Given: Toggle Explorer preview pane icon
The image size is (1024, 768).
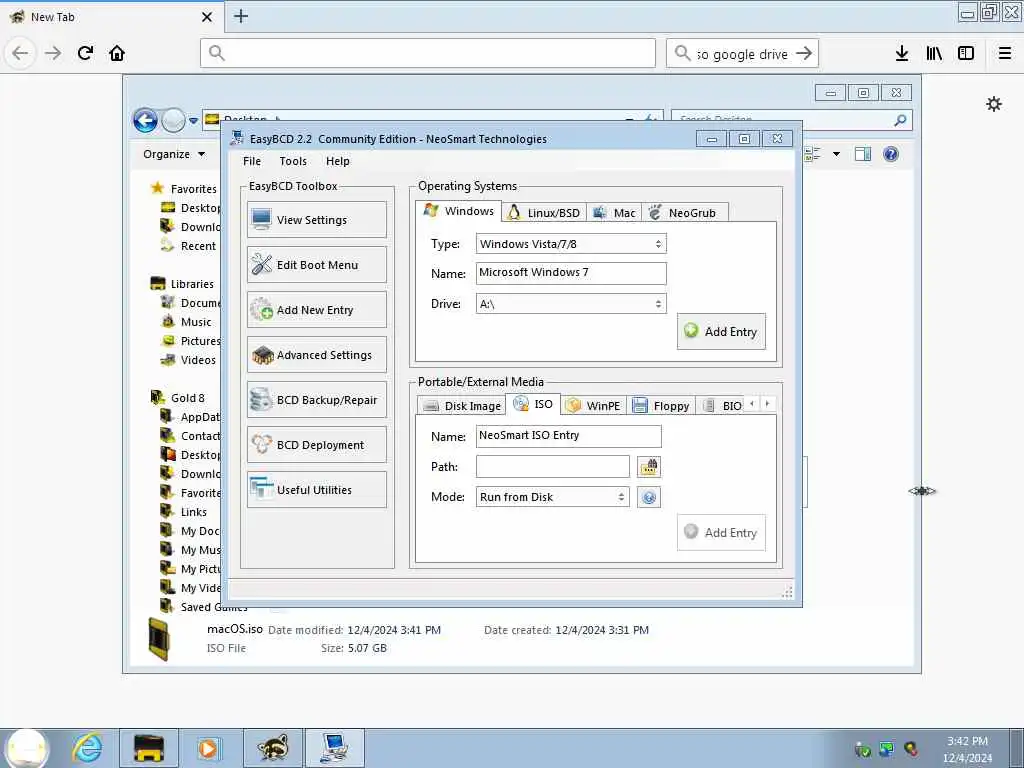Looking at the screenshot, I should click(x=863, y=154).
